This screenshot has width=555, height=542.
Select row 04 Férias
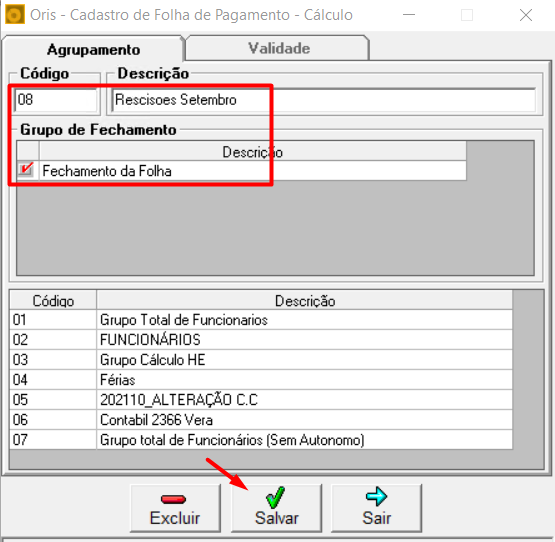point(261,380)
